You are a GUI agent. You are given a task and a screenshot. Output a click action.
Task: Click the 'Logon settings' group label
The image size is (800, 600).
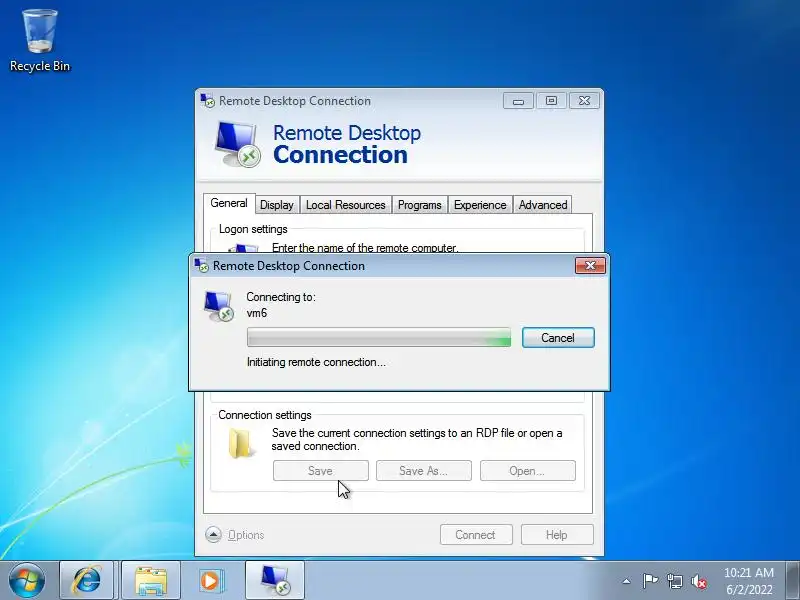253,229
